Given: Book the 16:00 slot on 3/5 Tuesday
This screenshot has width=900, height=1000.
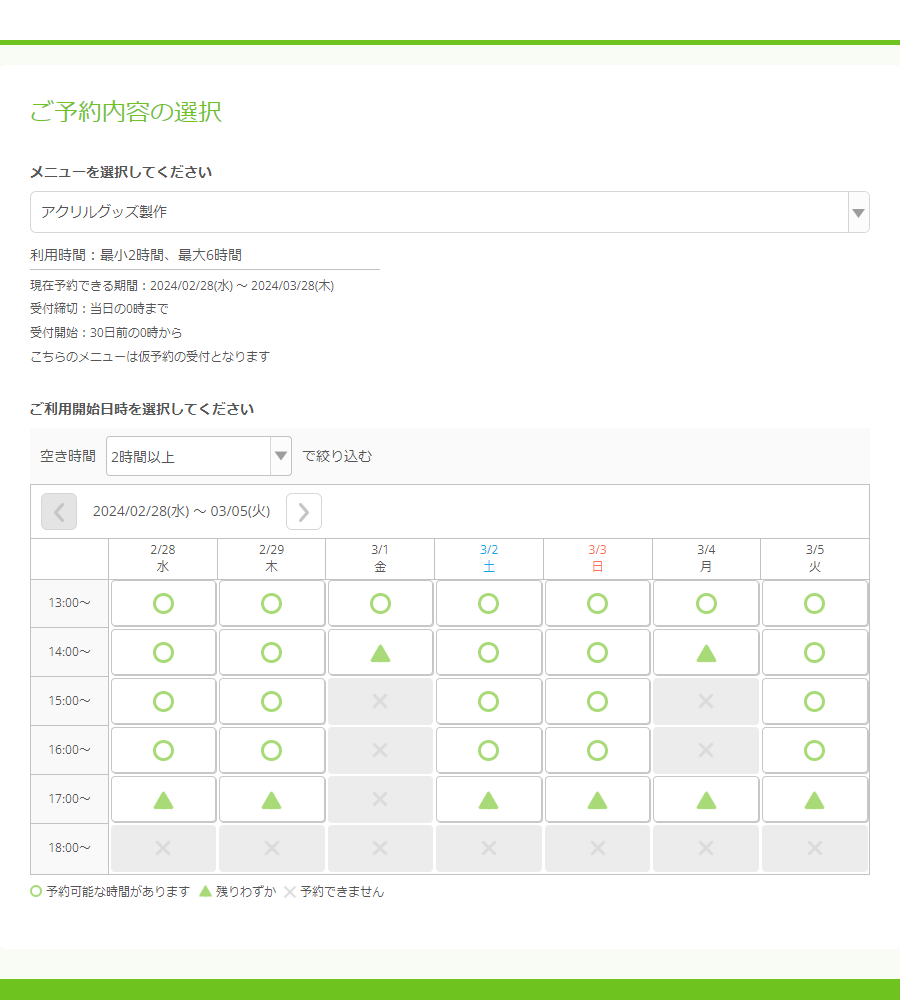Looking at the screenshot, I should tap(815, 751).
